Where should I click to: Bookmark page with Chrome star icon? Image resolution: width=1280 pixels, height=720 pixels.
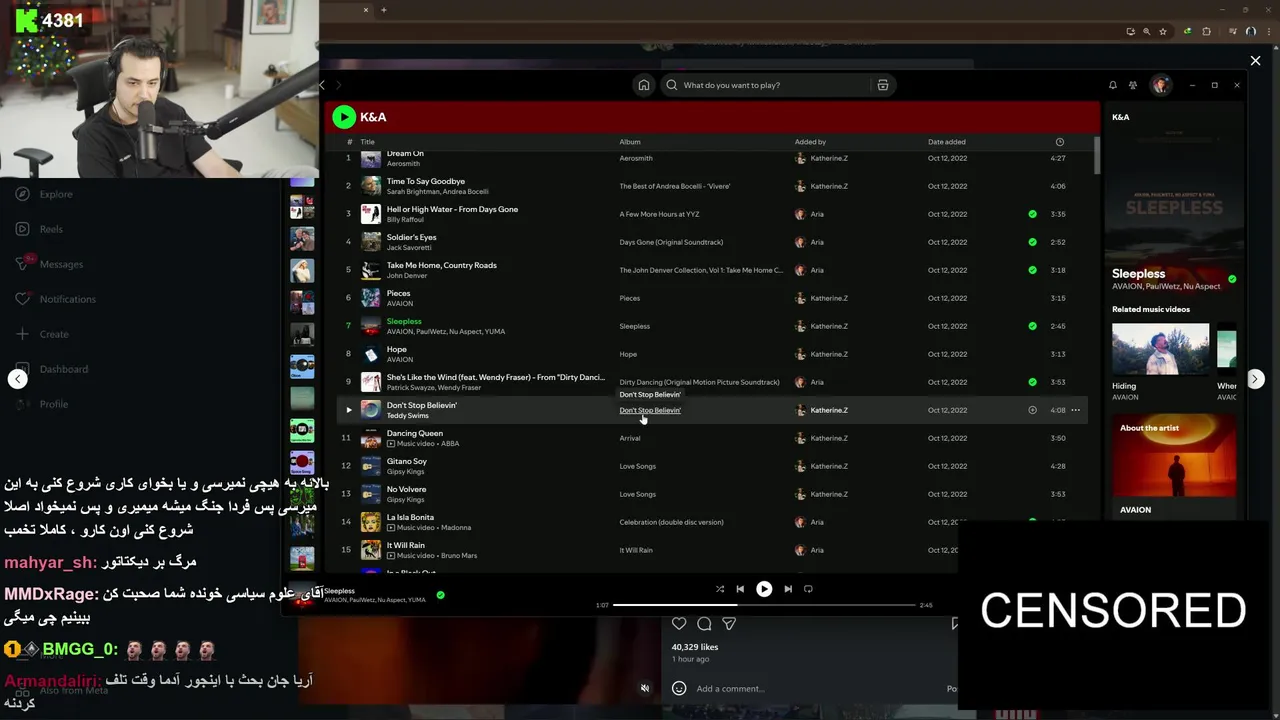click(1163, 31)
